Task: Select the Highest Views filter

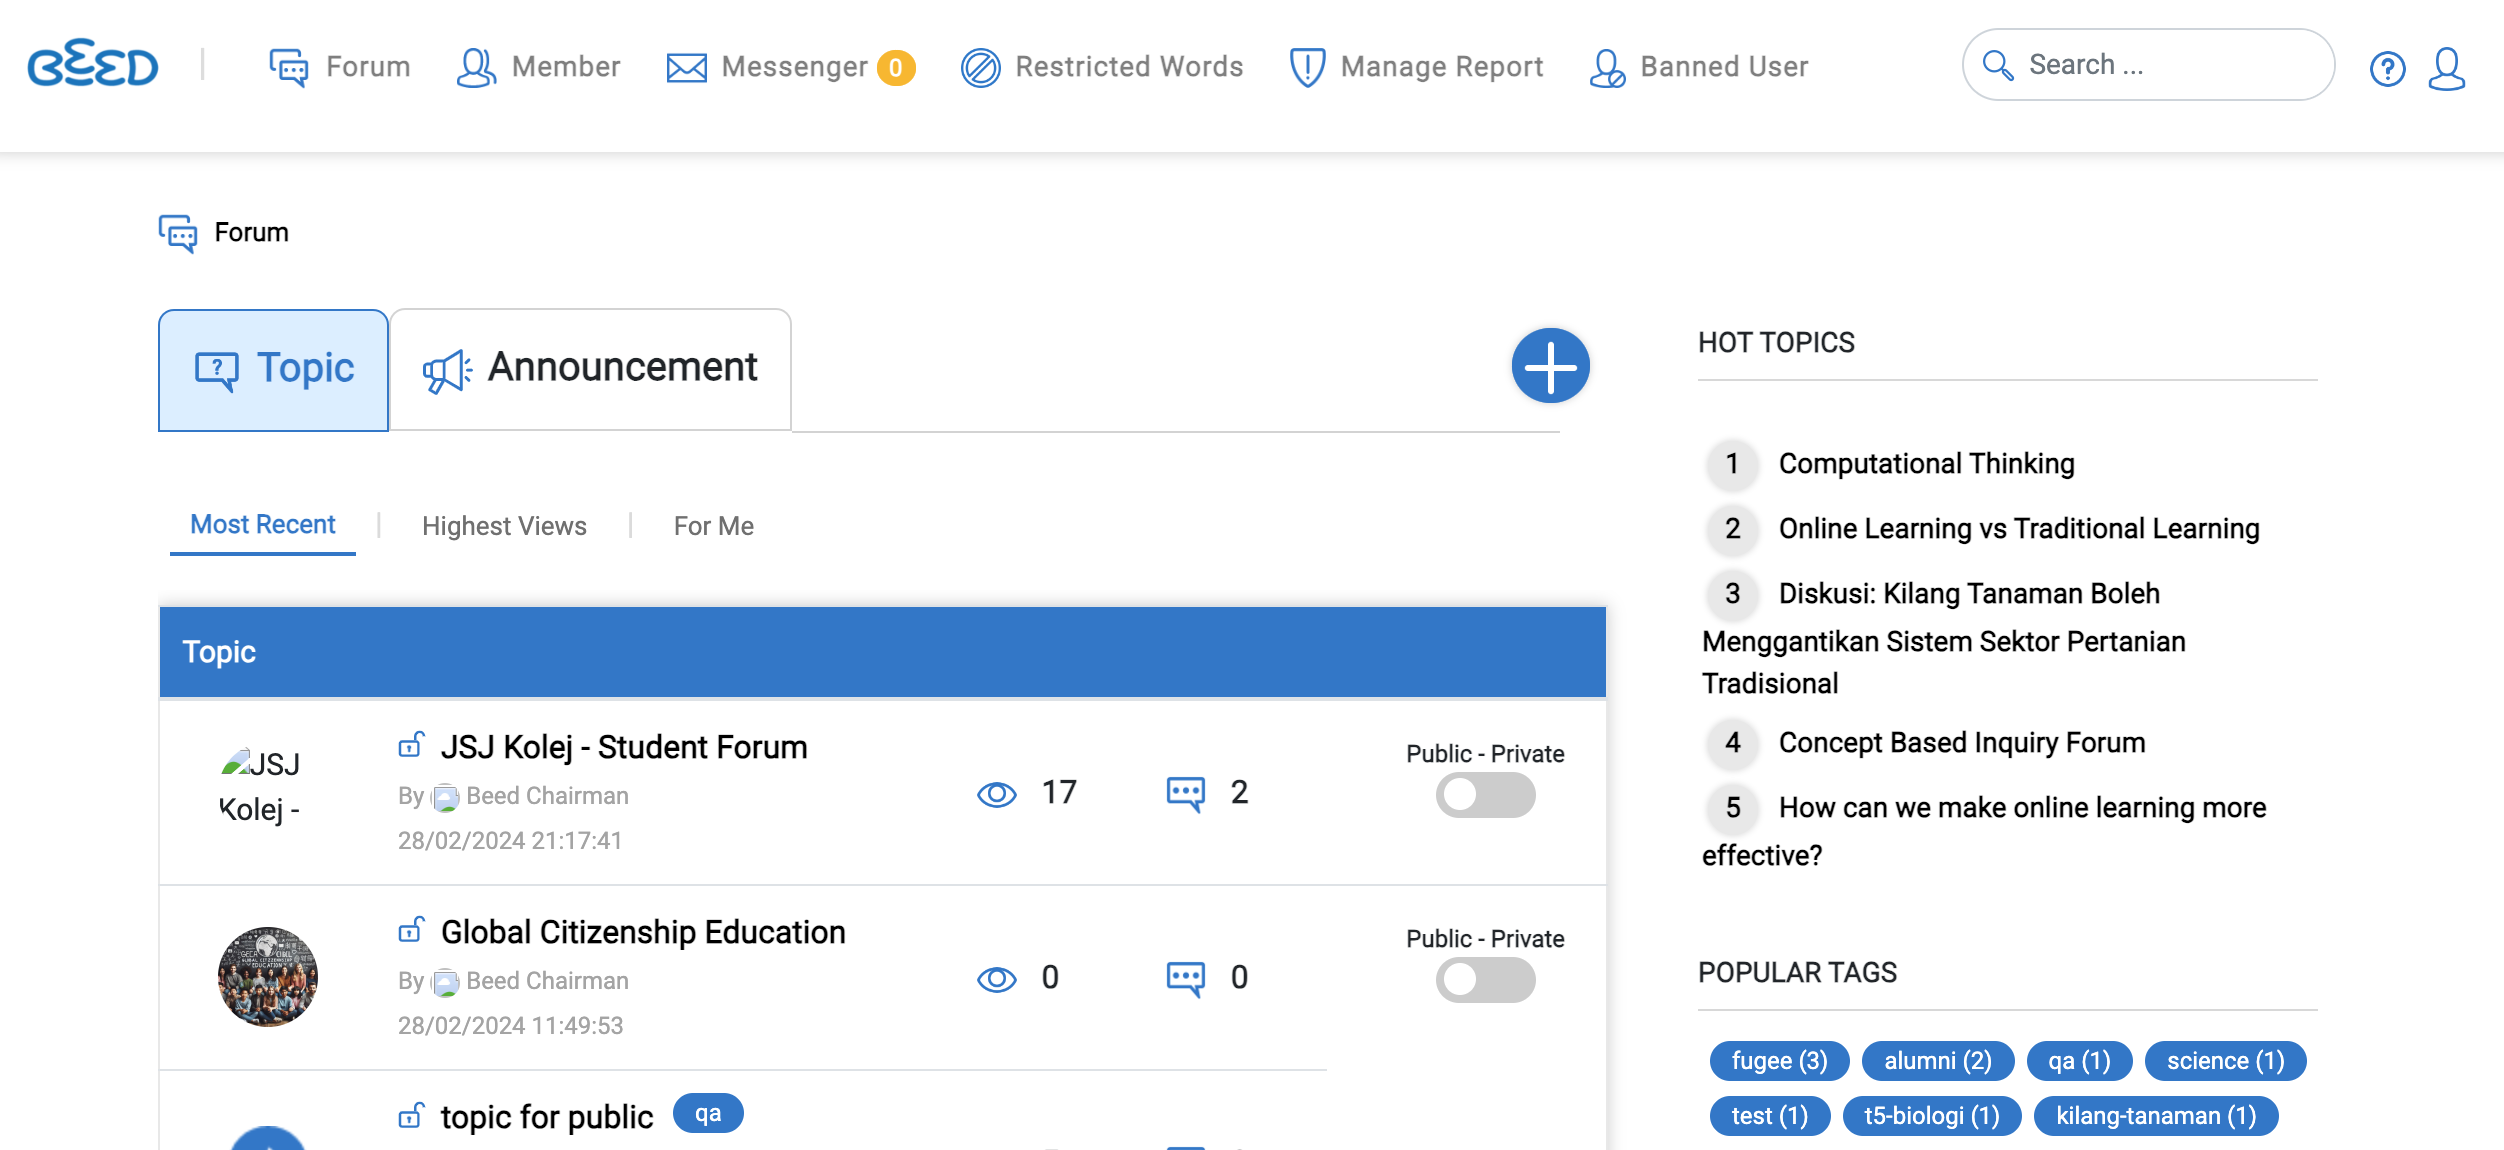Action: point(504,526)
